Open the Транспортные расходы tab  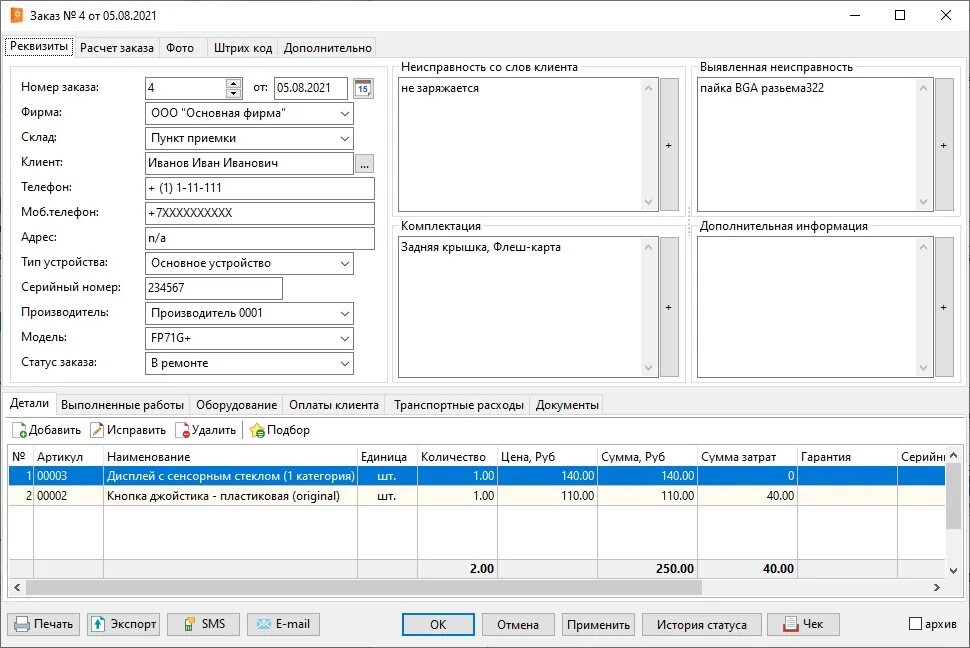point(458,405)
